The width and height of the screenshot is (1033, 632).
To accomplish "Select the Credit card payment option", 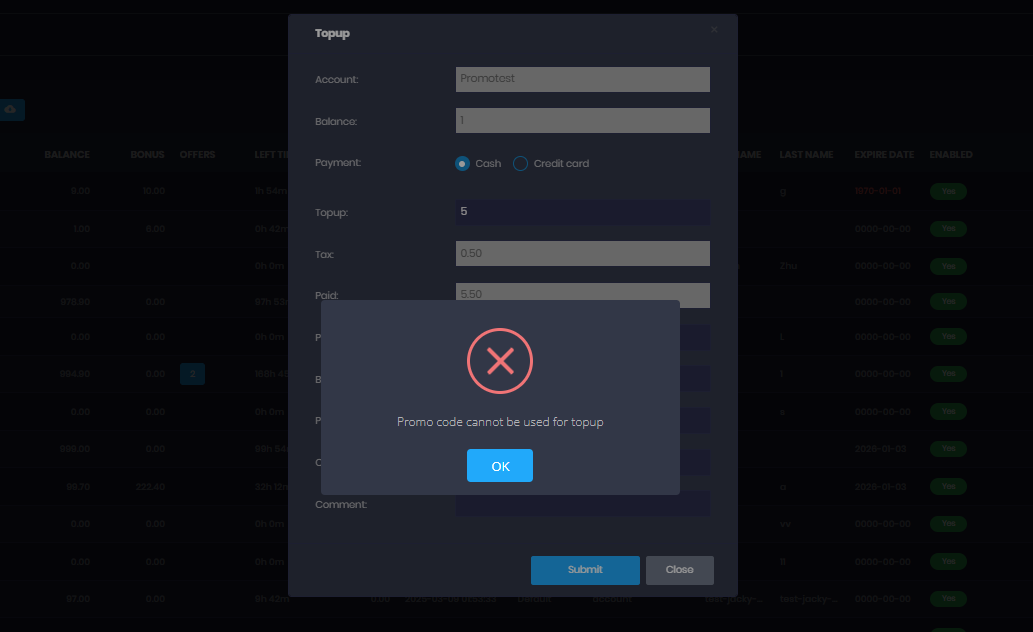I will (x=520, y=162).
